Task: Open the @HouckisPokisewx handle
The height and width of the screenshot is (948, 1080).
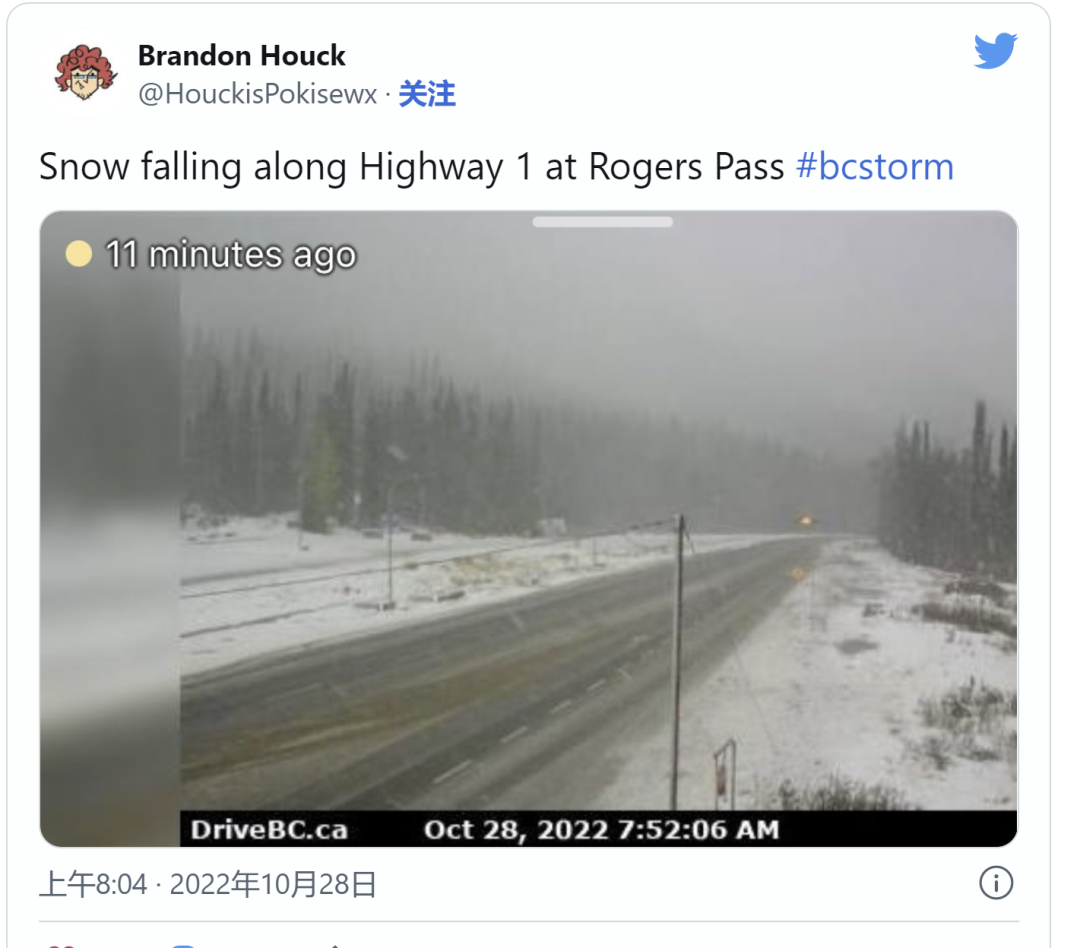Action: tap(258, 94)
